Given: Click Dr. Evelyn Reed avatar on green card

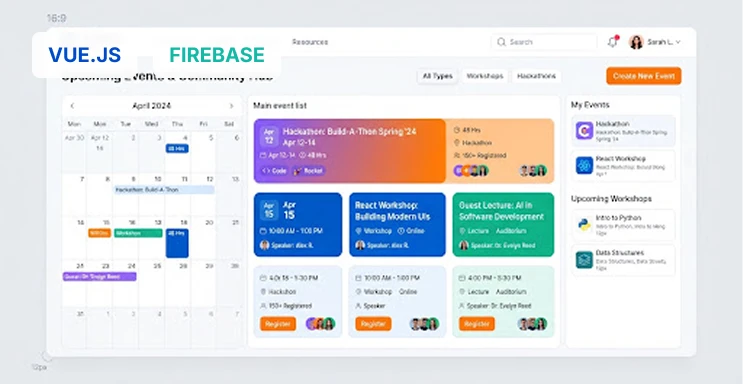Looking at the screenshot, I should [x=464, y=245].
